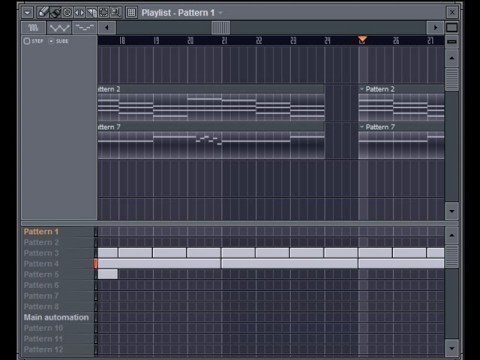Click the pattern list scroll down arrow
This screenshot has height=360, width=480.
pos(452,348)
